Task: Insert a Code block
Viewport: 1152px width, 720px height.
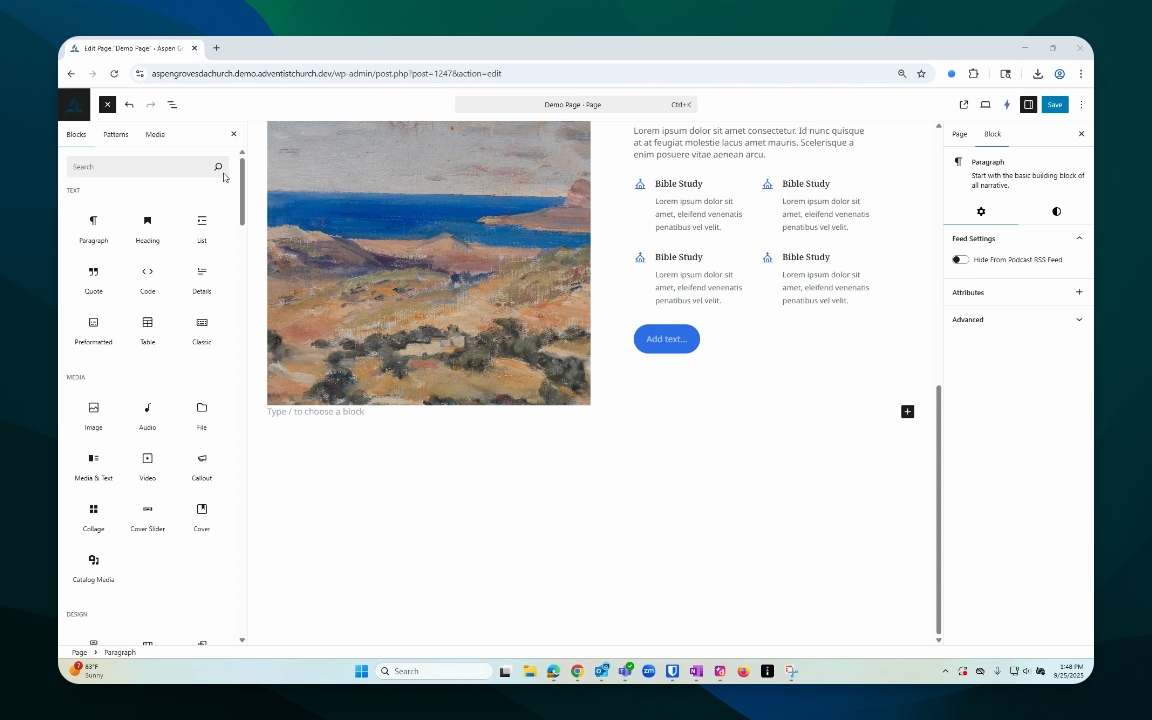Action: click(x=147, y=279)
